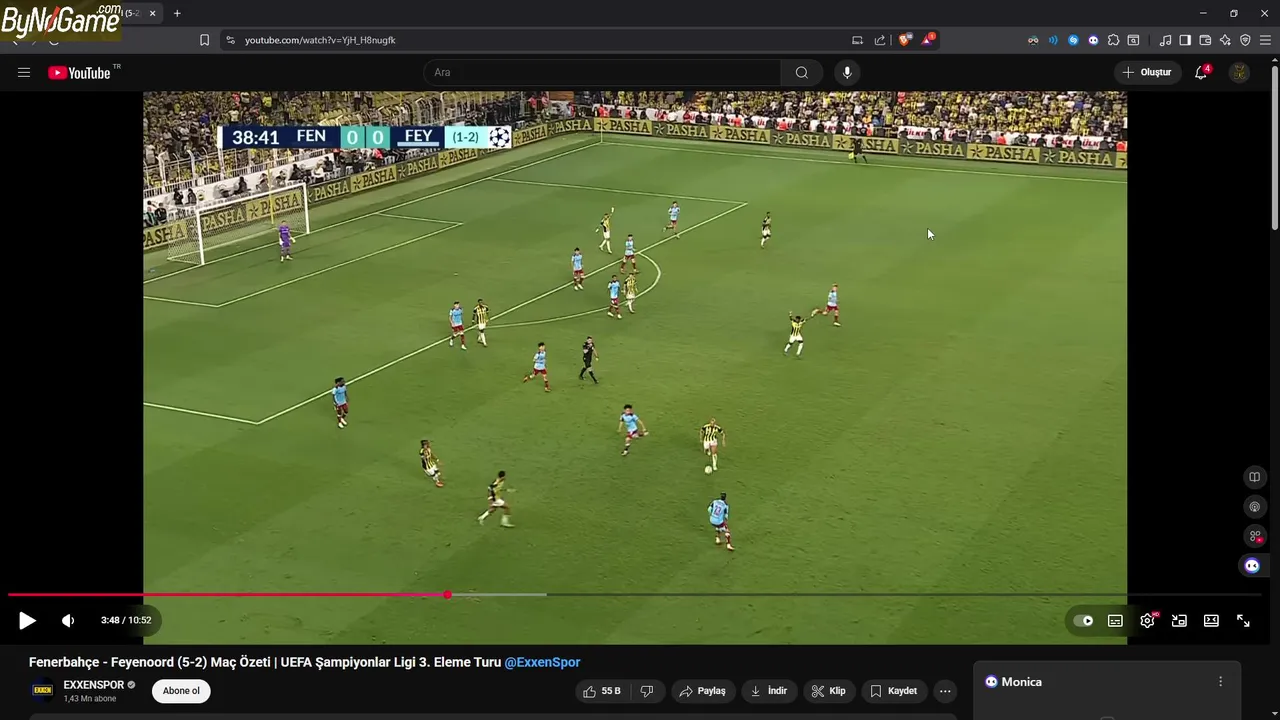Click the volume sound-wave extension icon
This screenshot has height=720, width=1280.
point(1053,40)
